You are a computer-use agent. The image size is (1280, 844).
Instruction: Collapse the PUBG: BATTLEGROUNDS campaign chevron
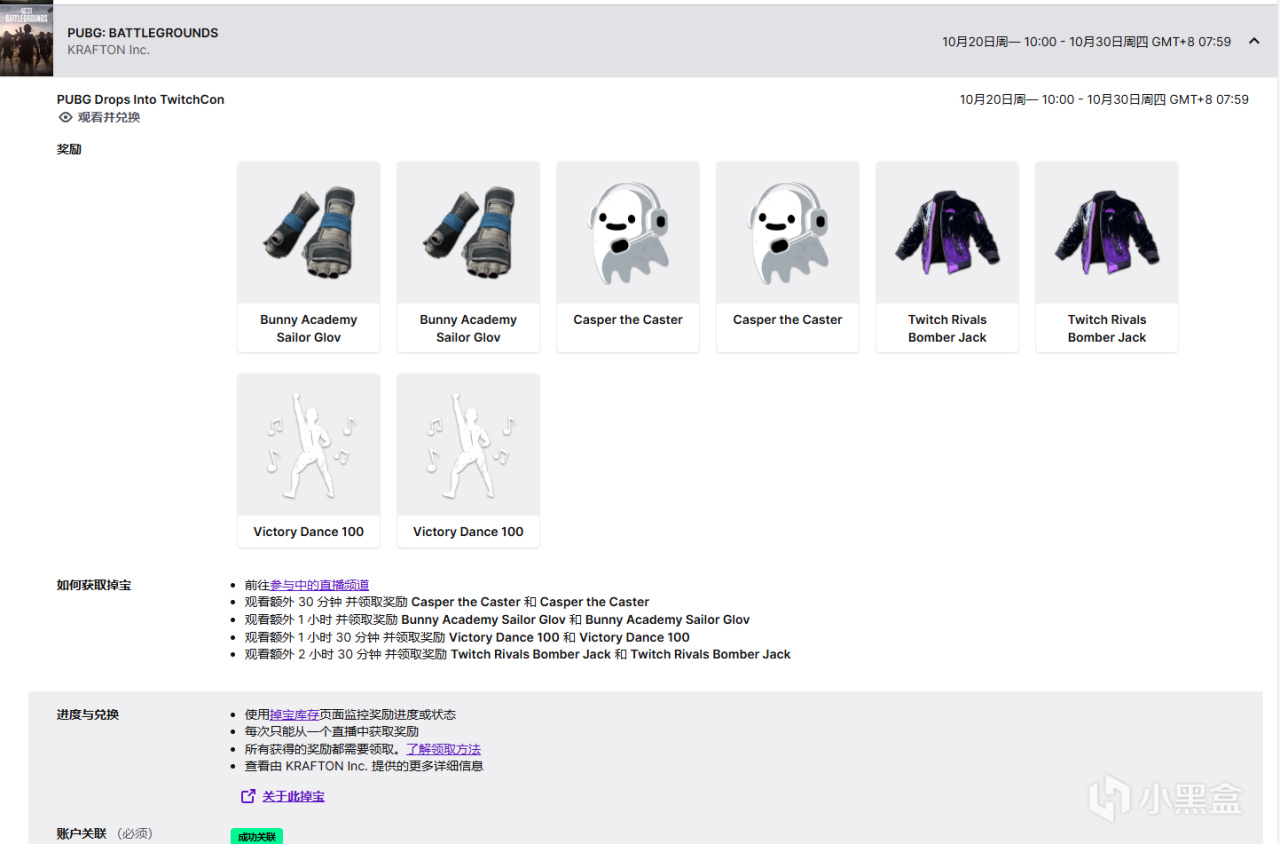(1253, 41)
